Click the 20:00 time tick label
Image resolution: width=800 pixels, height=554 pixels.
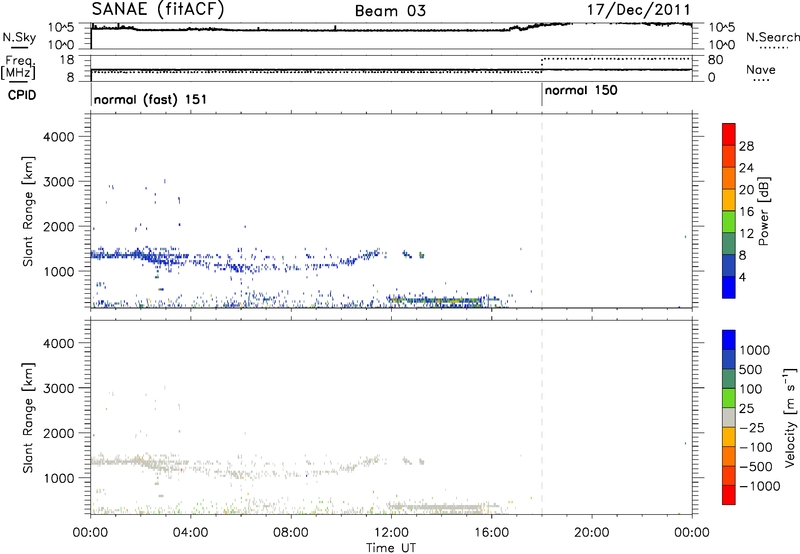click(592, 533)
